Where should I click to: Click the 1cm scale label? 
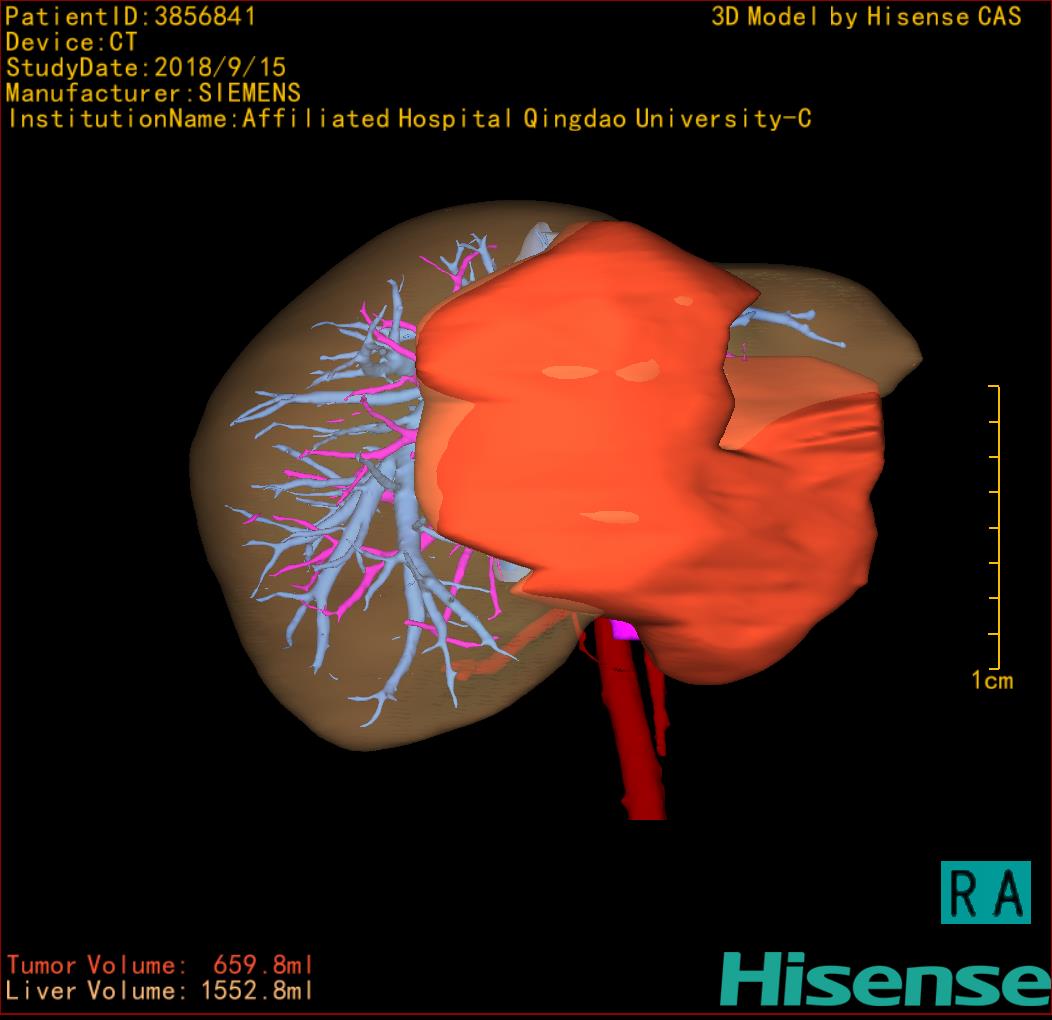991,681
